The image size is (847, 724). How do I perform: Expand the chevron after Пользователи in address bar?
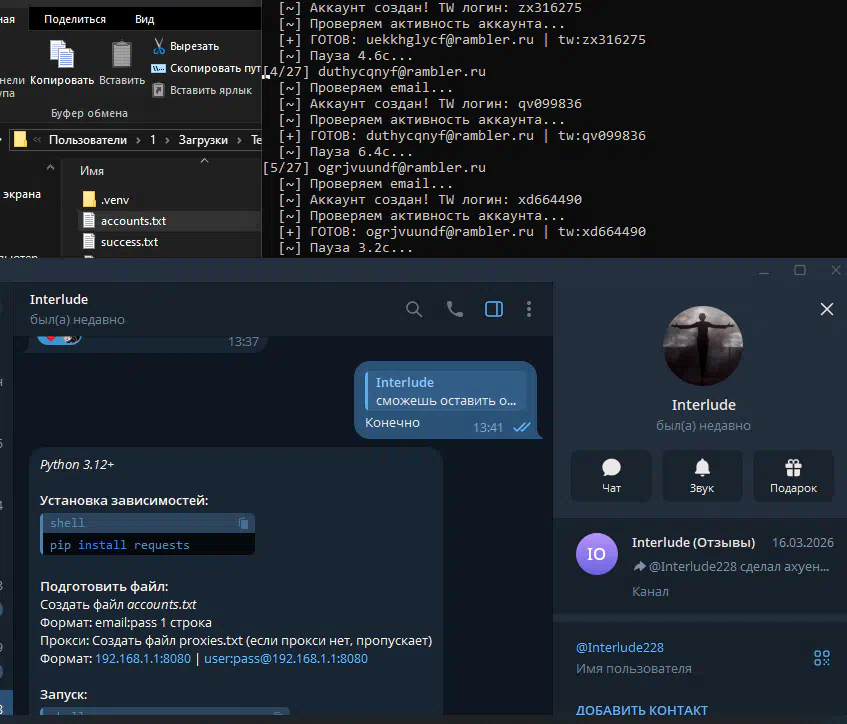pyautogui.click(x=138, y=140)
